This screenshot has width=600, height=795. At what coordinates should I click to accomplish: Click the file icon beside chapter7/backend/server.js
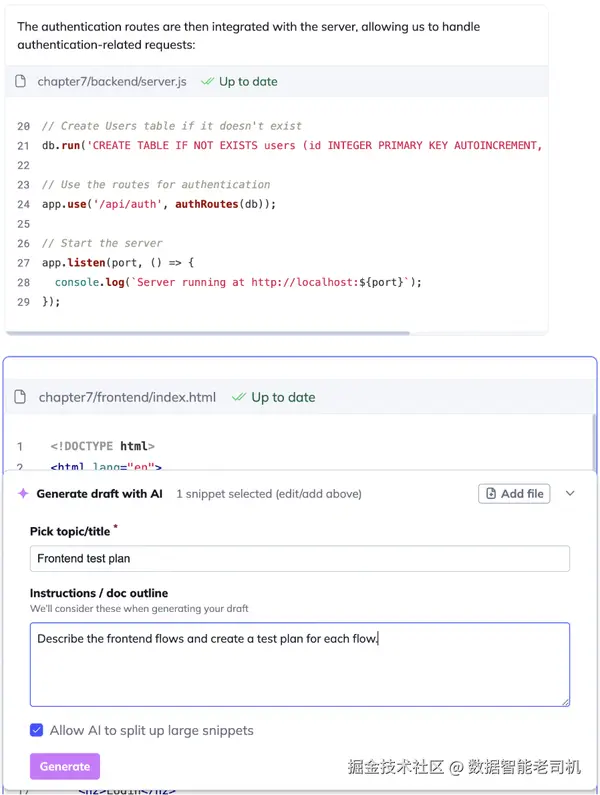click(x=20, y=81)
